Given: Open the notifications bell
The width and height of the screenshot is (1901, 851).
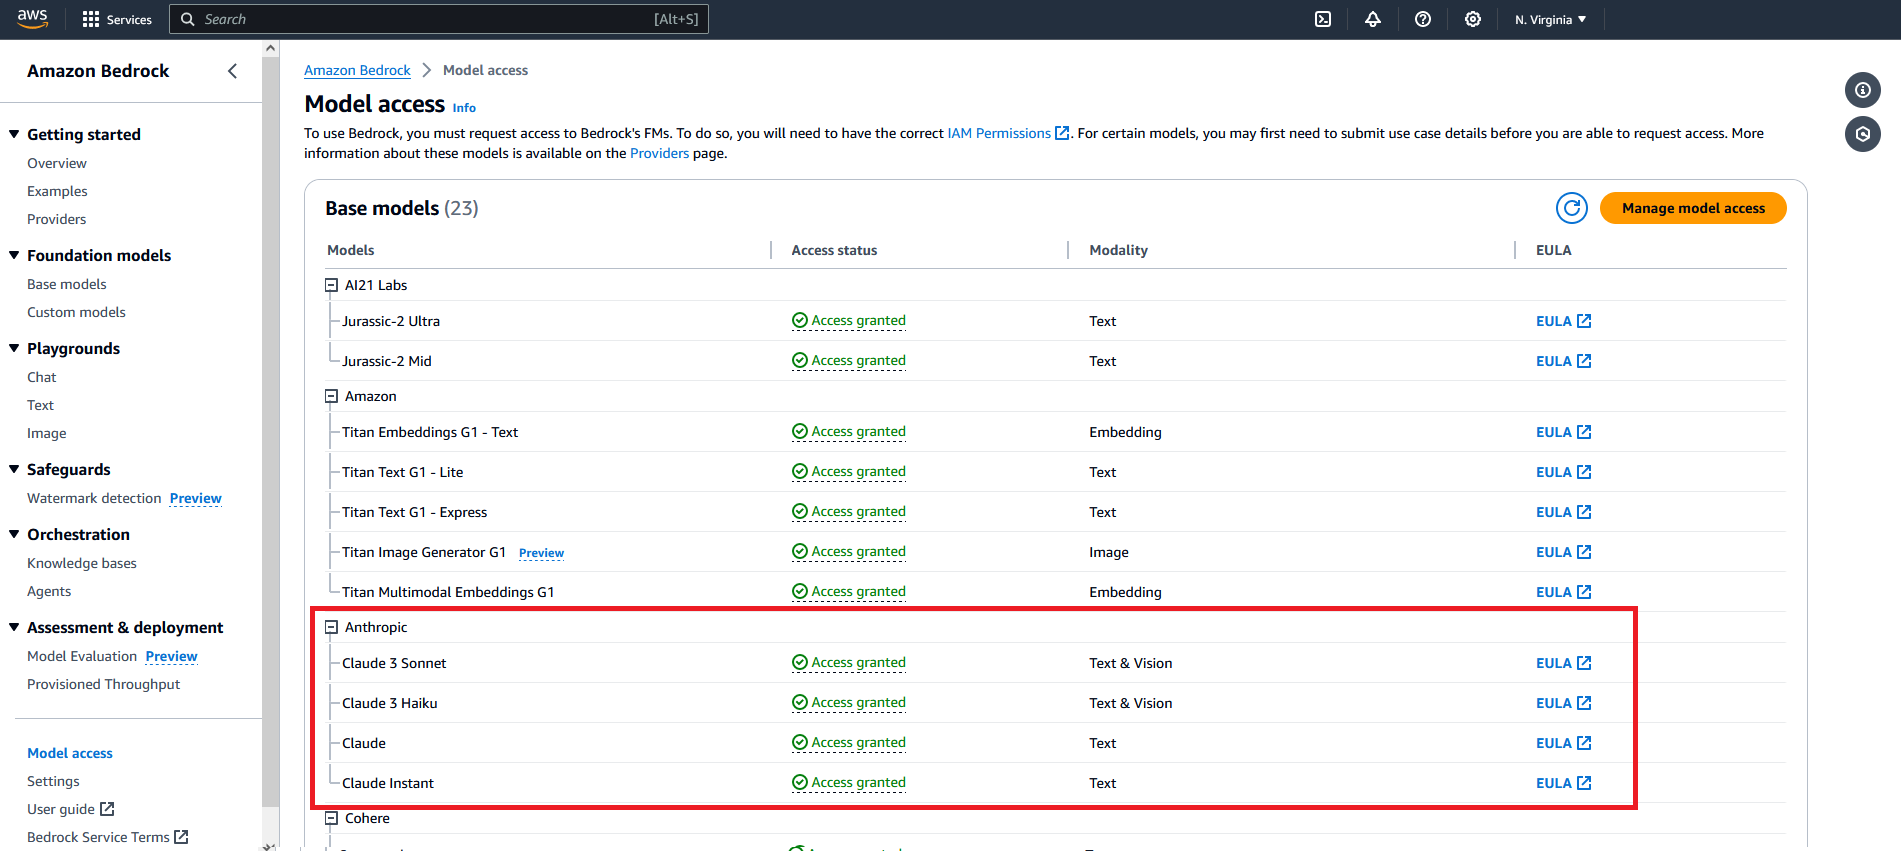Looking at the screenshot, I should [1373, 19].
